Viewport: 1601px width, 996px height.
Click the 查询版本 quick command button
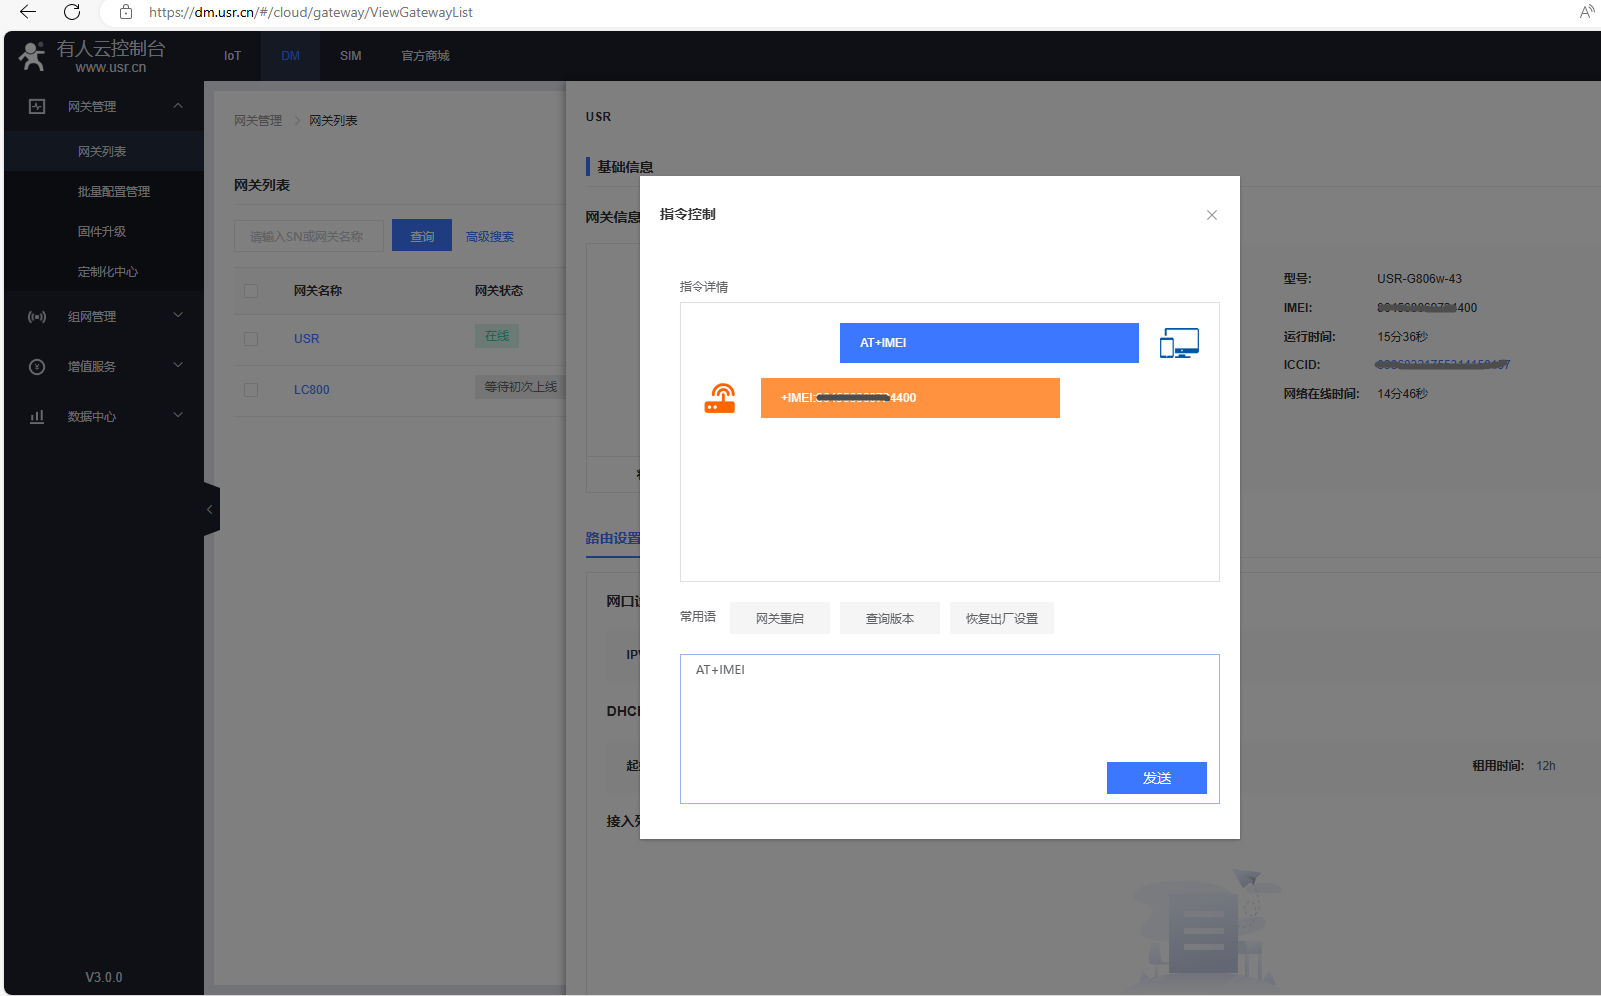click(889, 618)
